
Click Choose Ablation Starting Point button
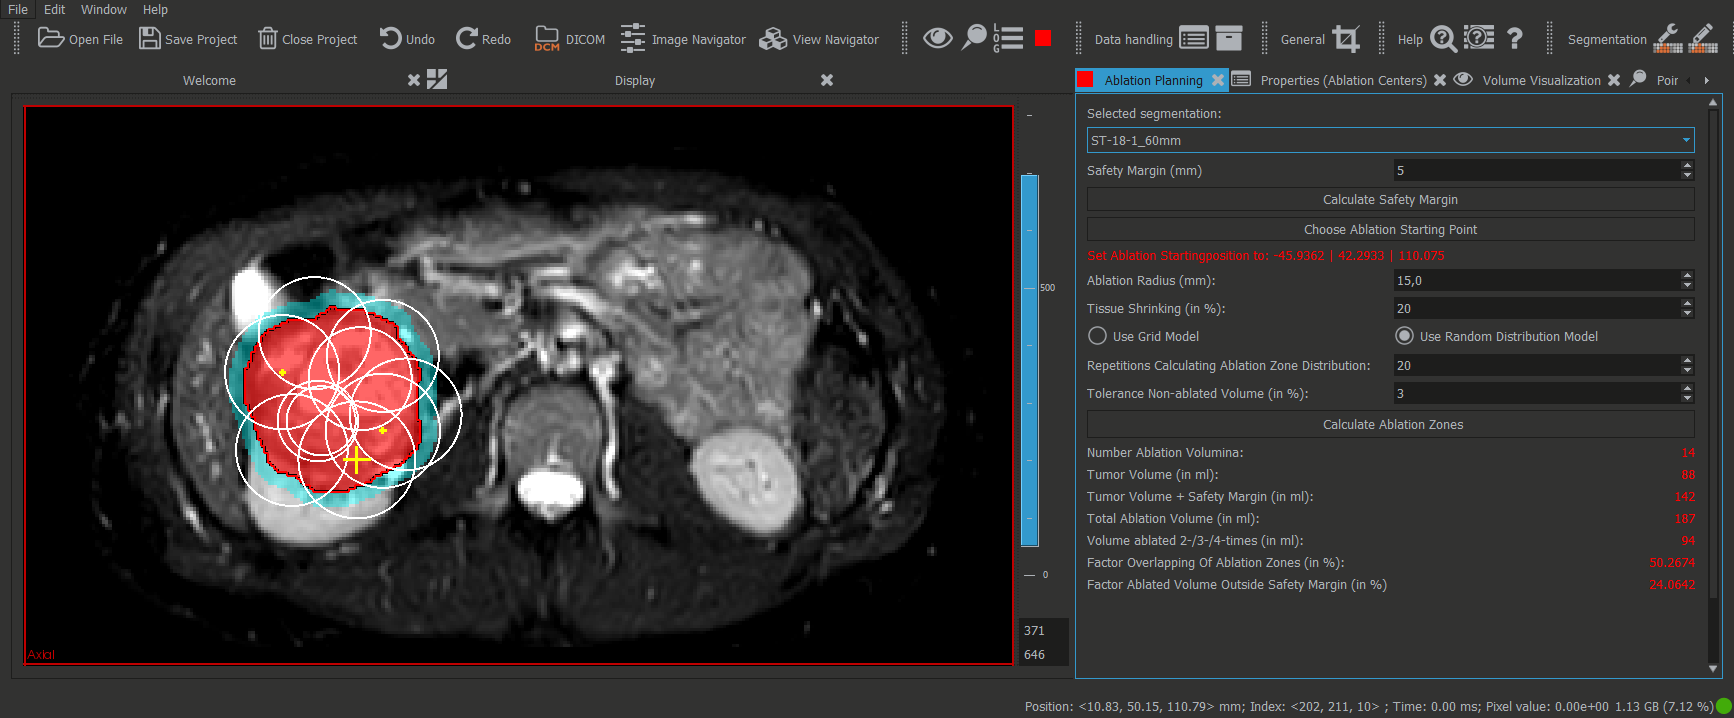click(1390, 229)
